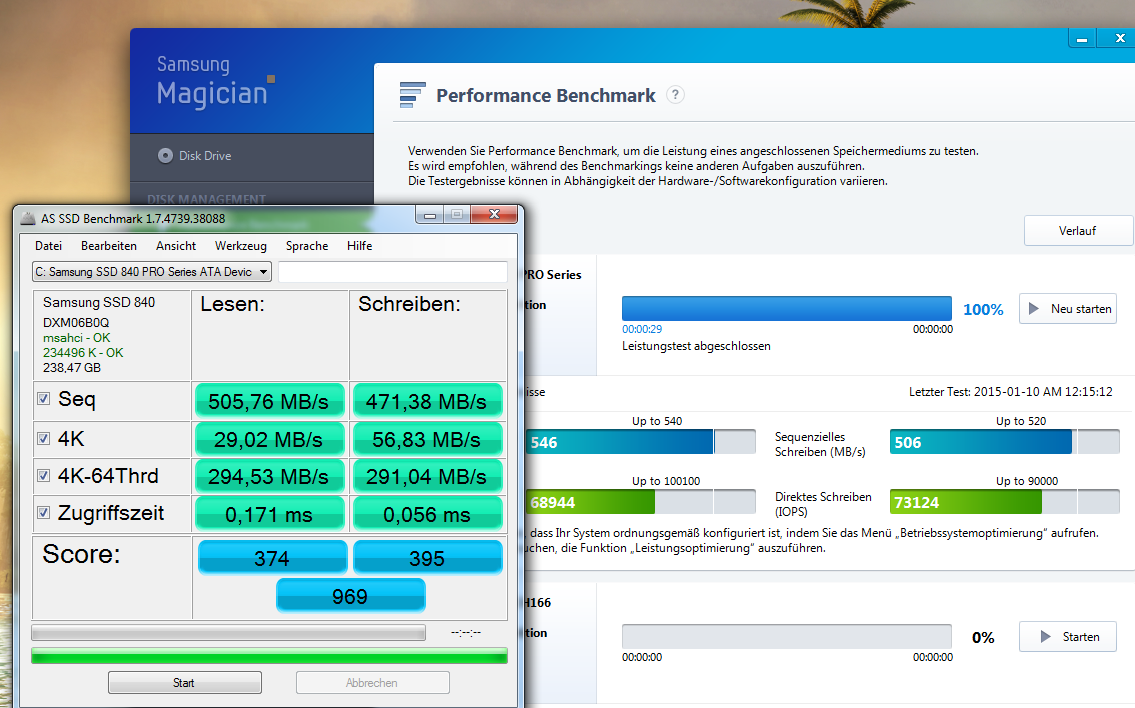Click the Samsung Magician logo
Image resolution: width=1135 pixels, height=708 pixels.
(216, 82)
